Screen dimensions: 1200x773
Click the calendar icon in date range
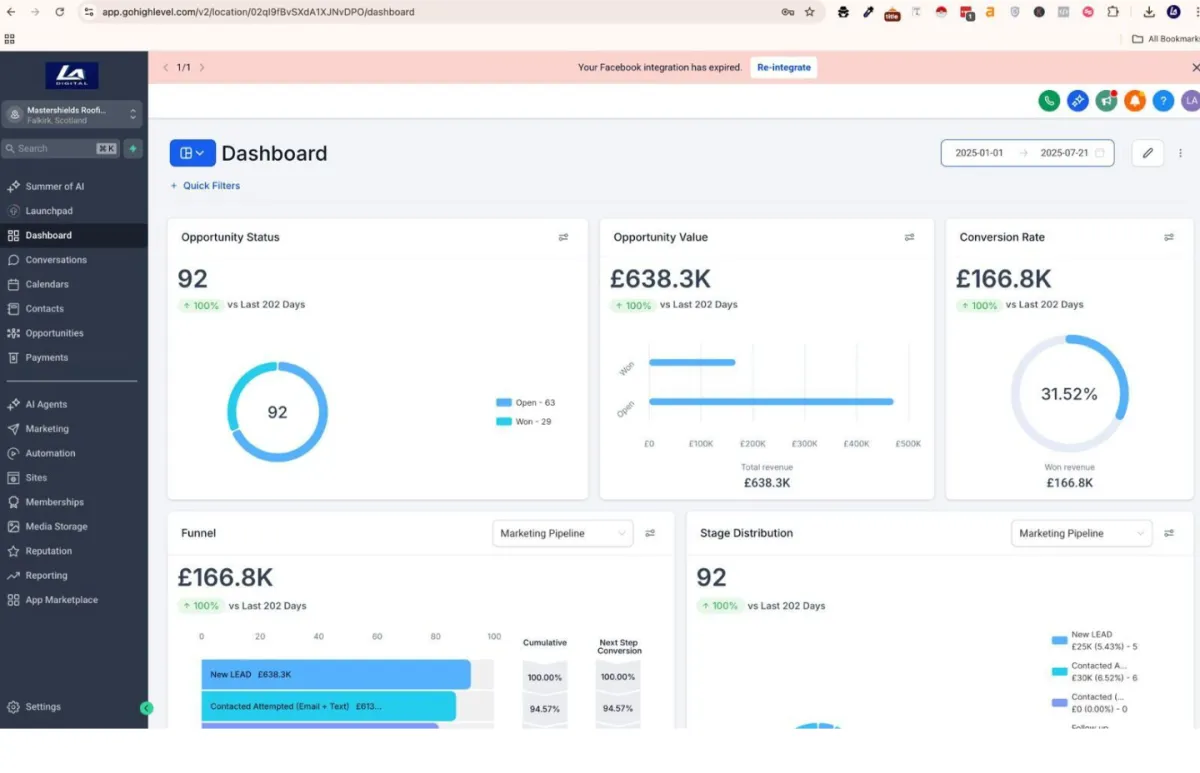tap(1100, 153)
